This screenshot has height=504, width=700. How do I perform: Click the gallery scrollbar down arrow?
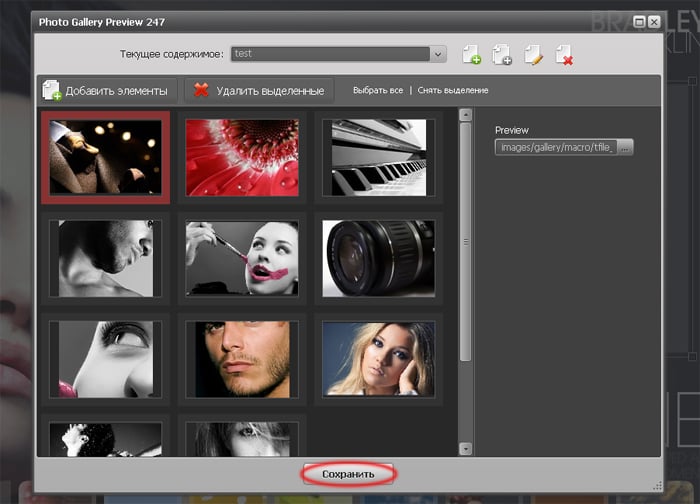(465, 449)
